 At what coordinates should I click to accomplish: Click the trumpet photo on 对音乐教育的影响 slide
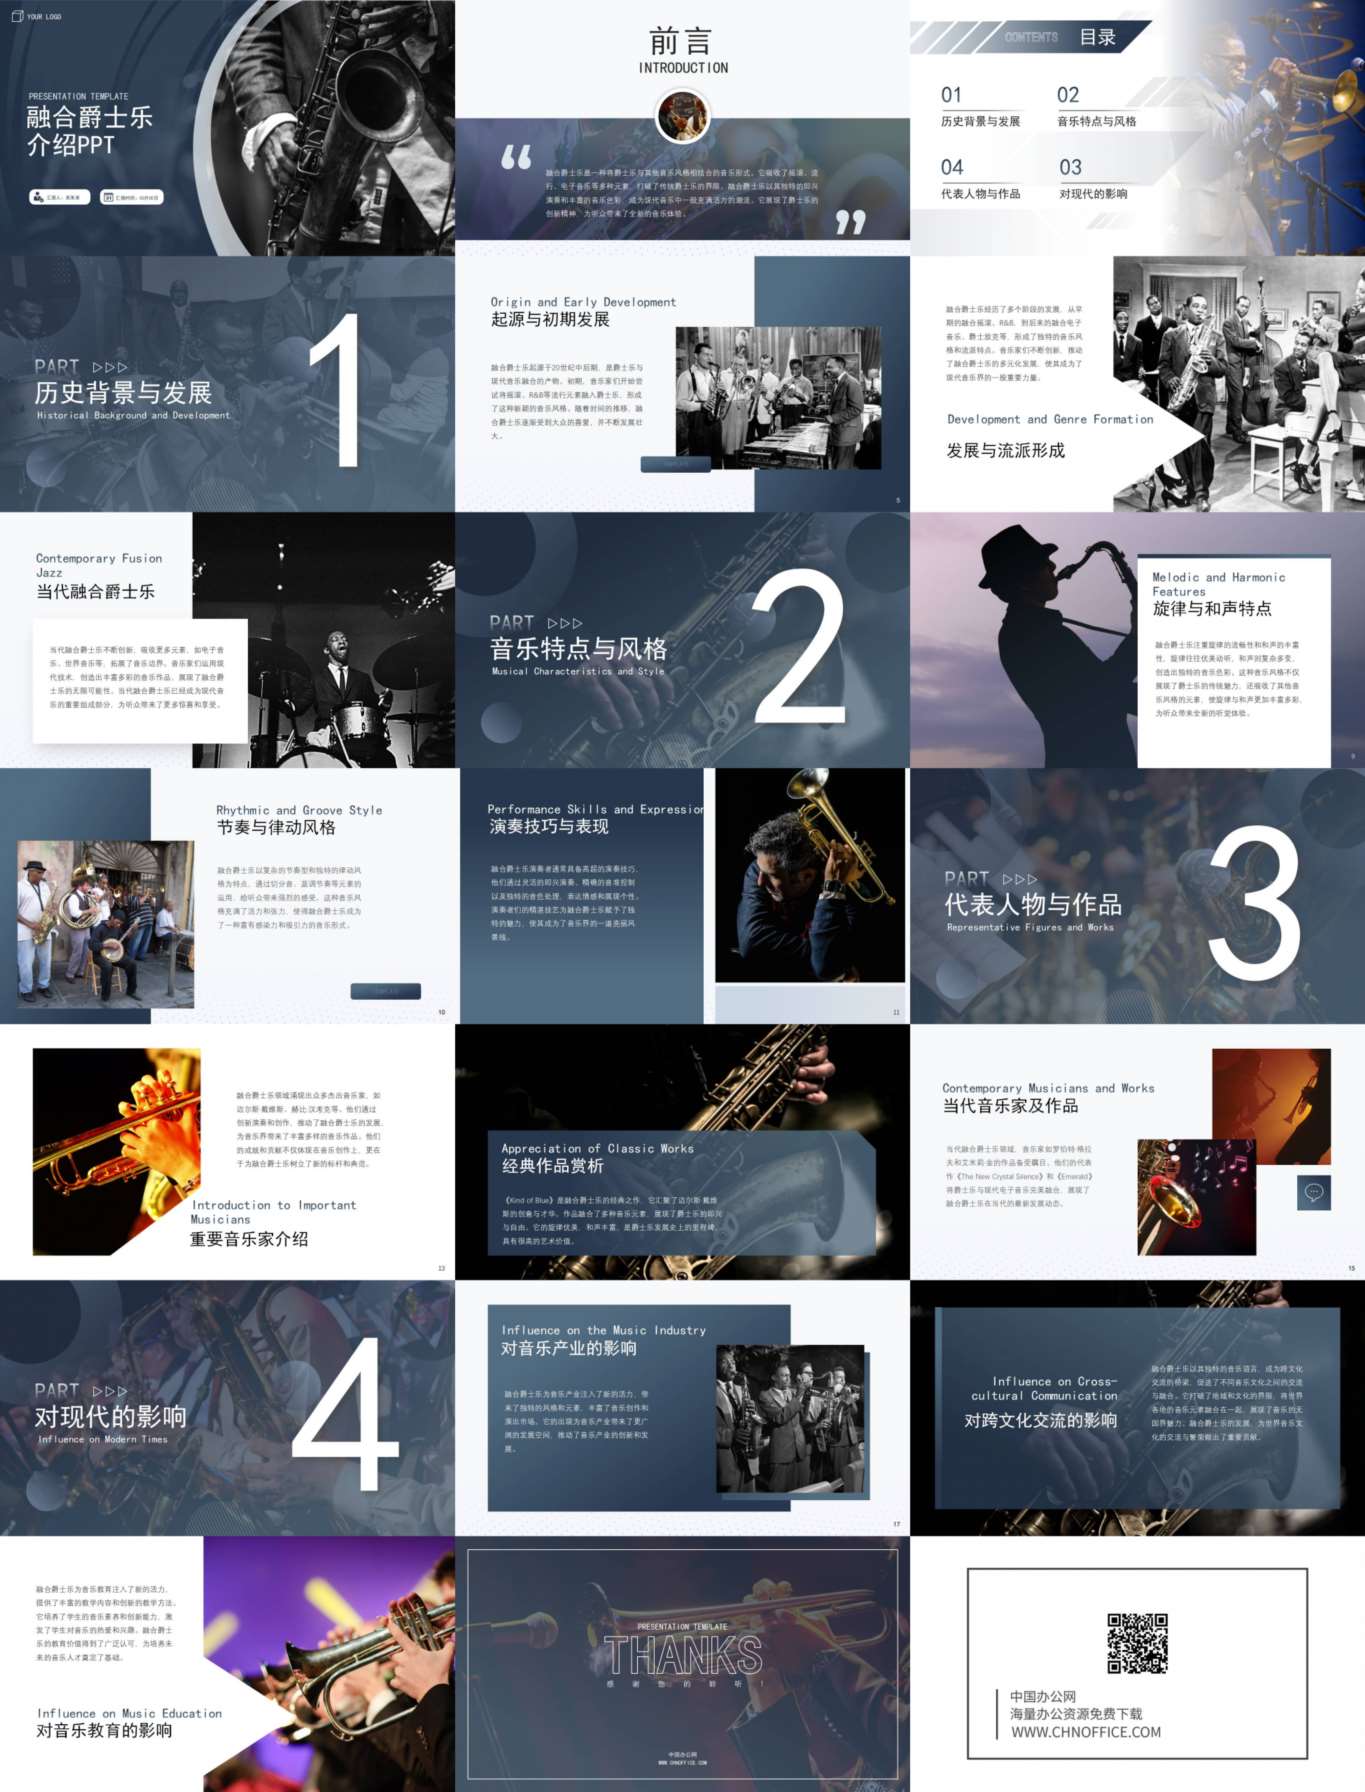(x=329, y=1664)
